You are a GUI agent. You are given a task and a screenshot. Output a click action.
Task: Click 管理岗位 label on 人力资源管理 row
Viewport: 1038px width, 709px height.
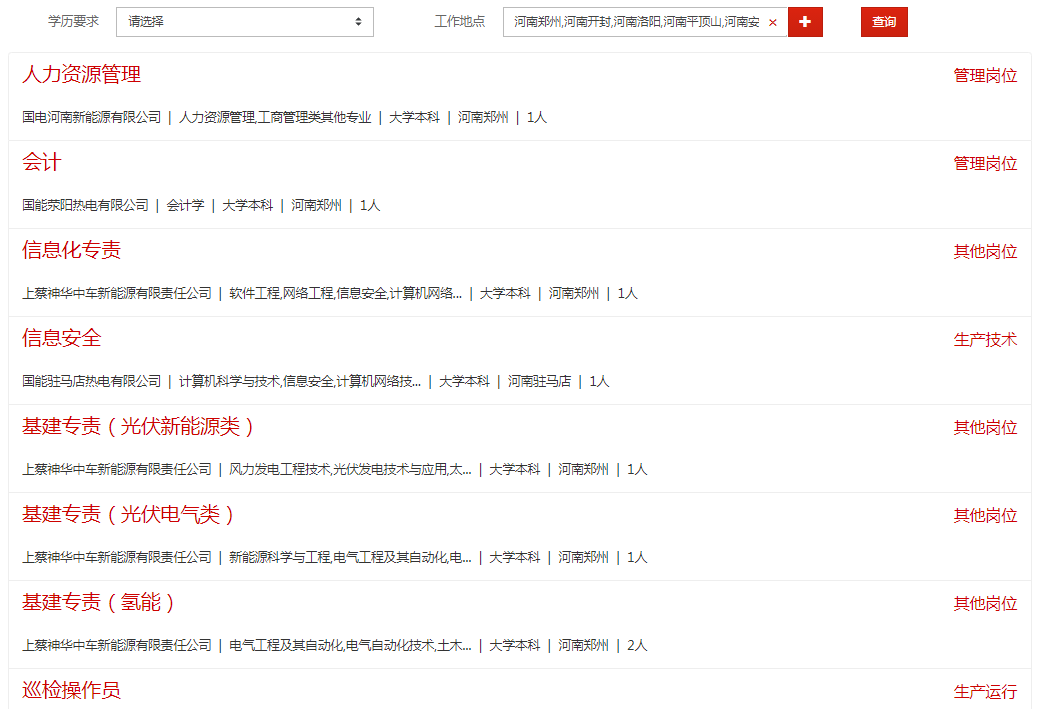[985, 76]
